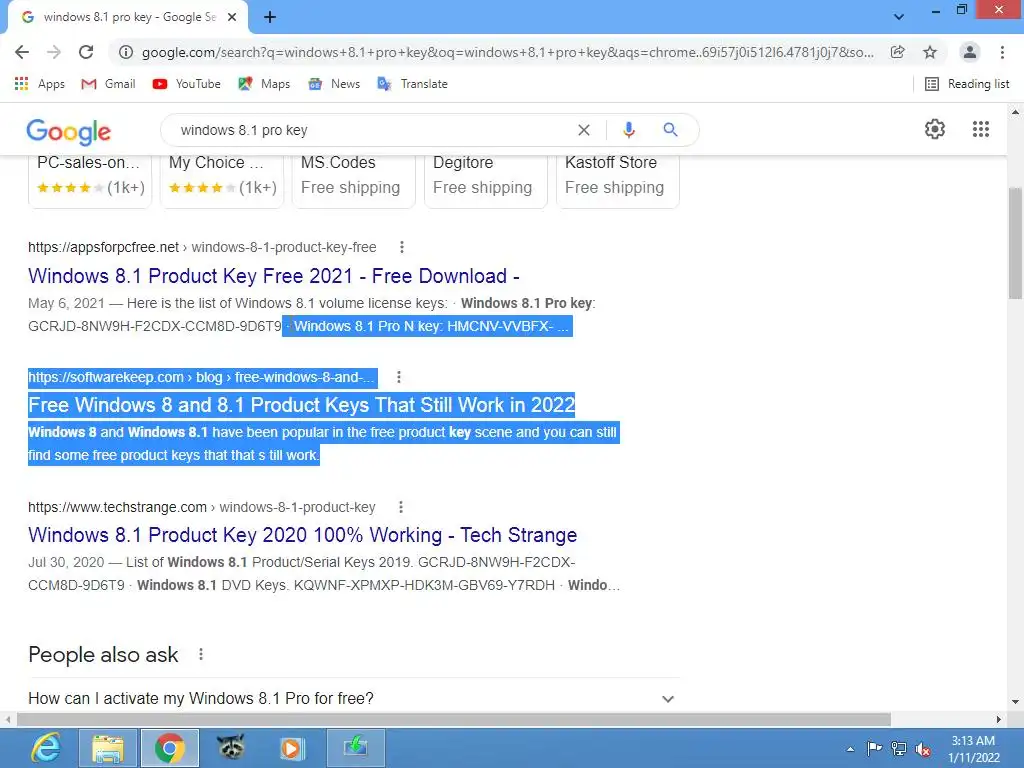Open Free Windows 8 and 8.1 Product Keys result
The image size is (1024, 768).
tap(302, 405)
